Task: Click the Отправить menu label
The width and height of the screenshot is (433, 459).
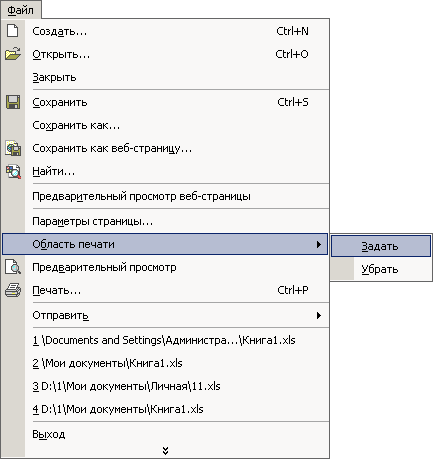Action: [x=60, y=315]
